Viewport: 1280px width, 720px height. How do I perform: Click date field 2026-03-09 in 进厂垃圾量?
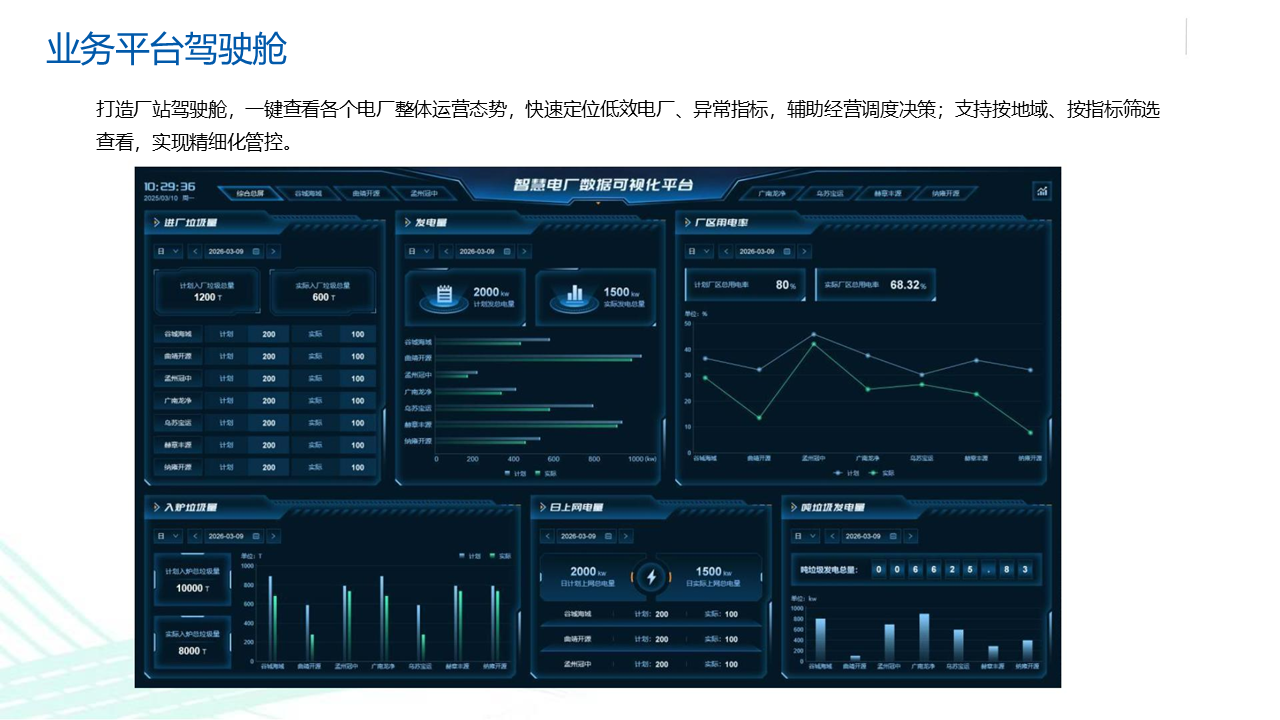click(234, 252)
